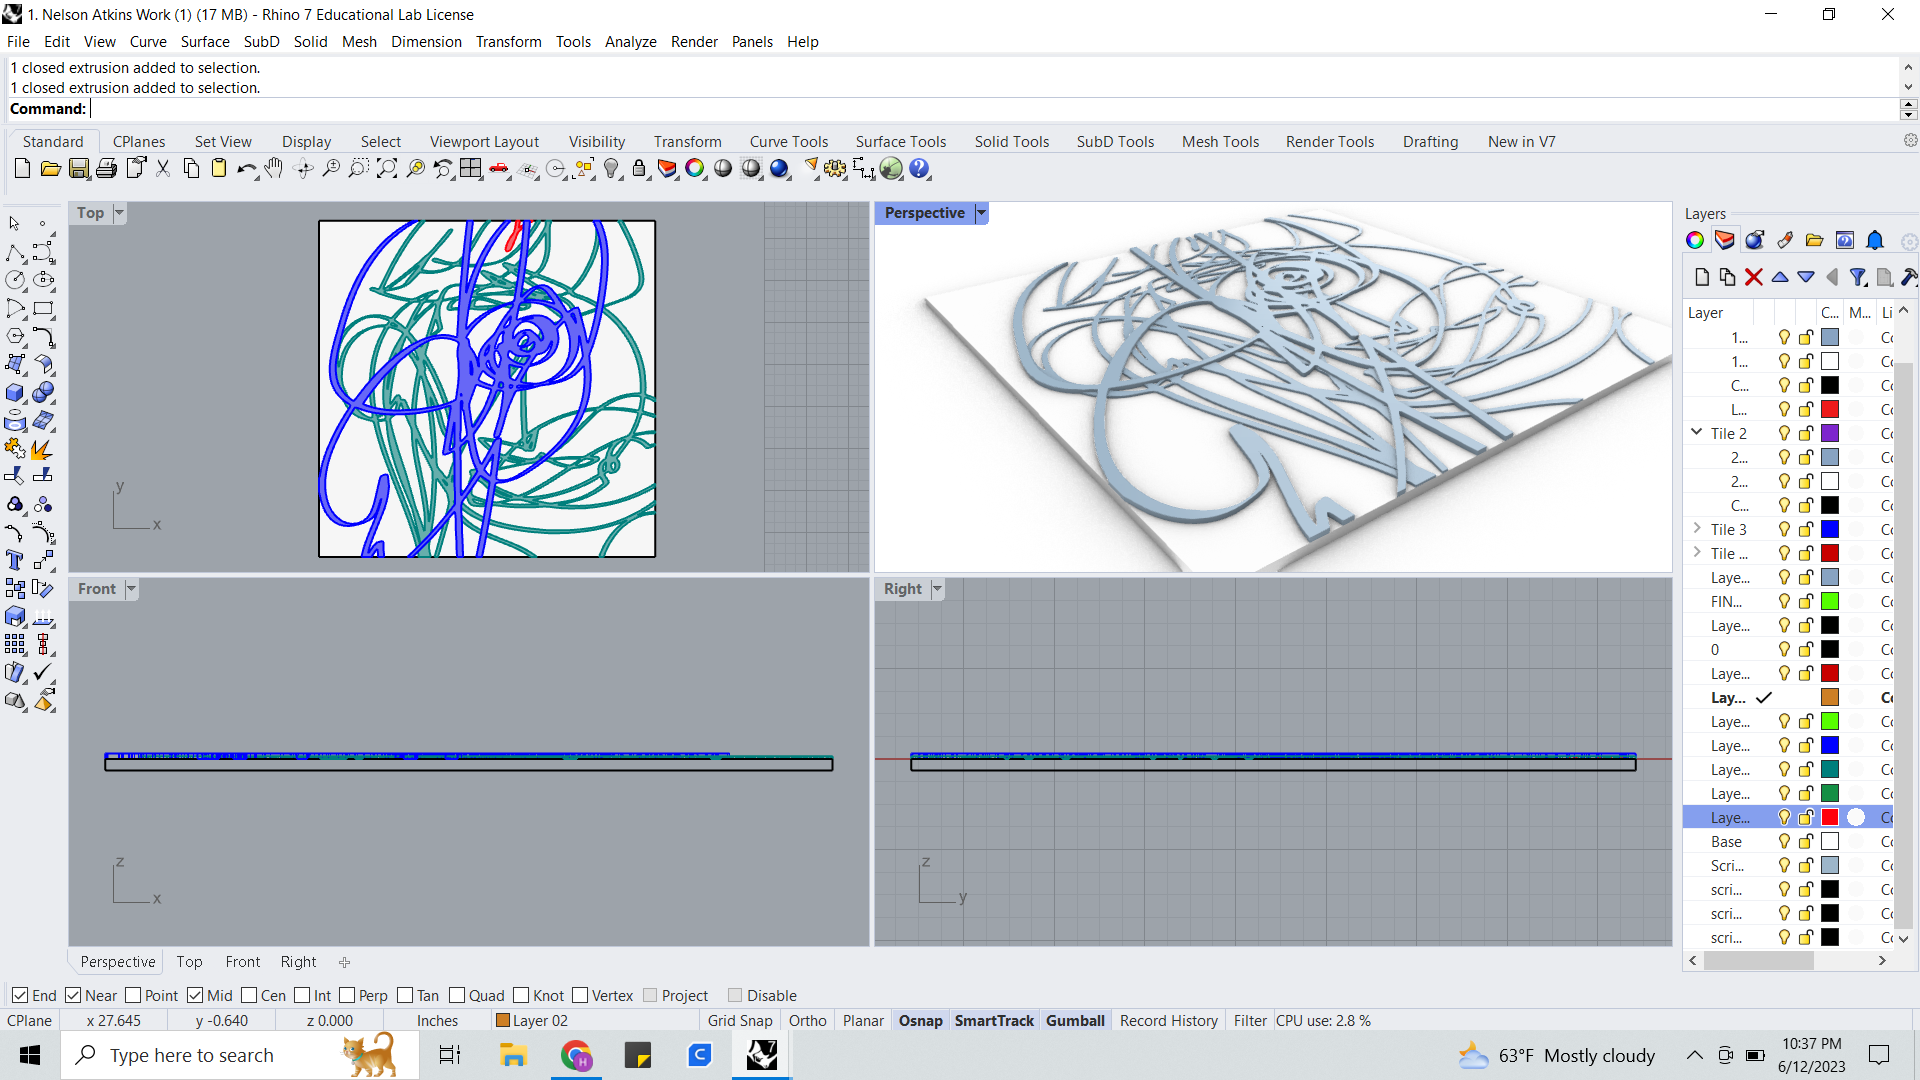Toggle Ortho mode in status bar
The image size is (1920, 1080).
[x=807, y=1020]
